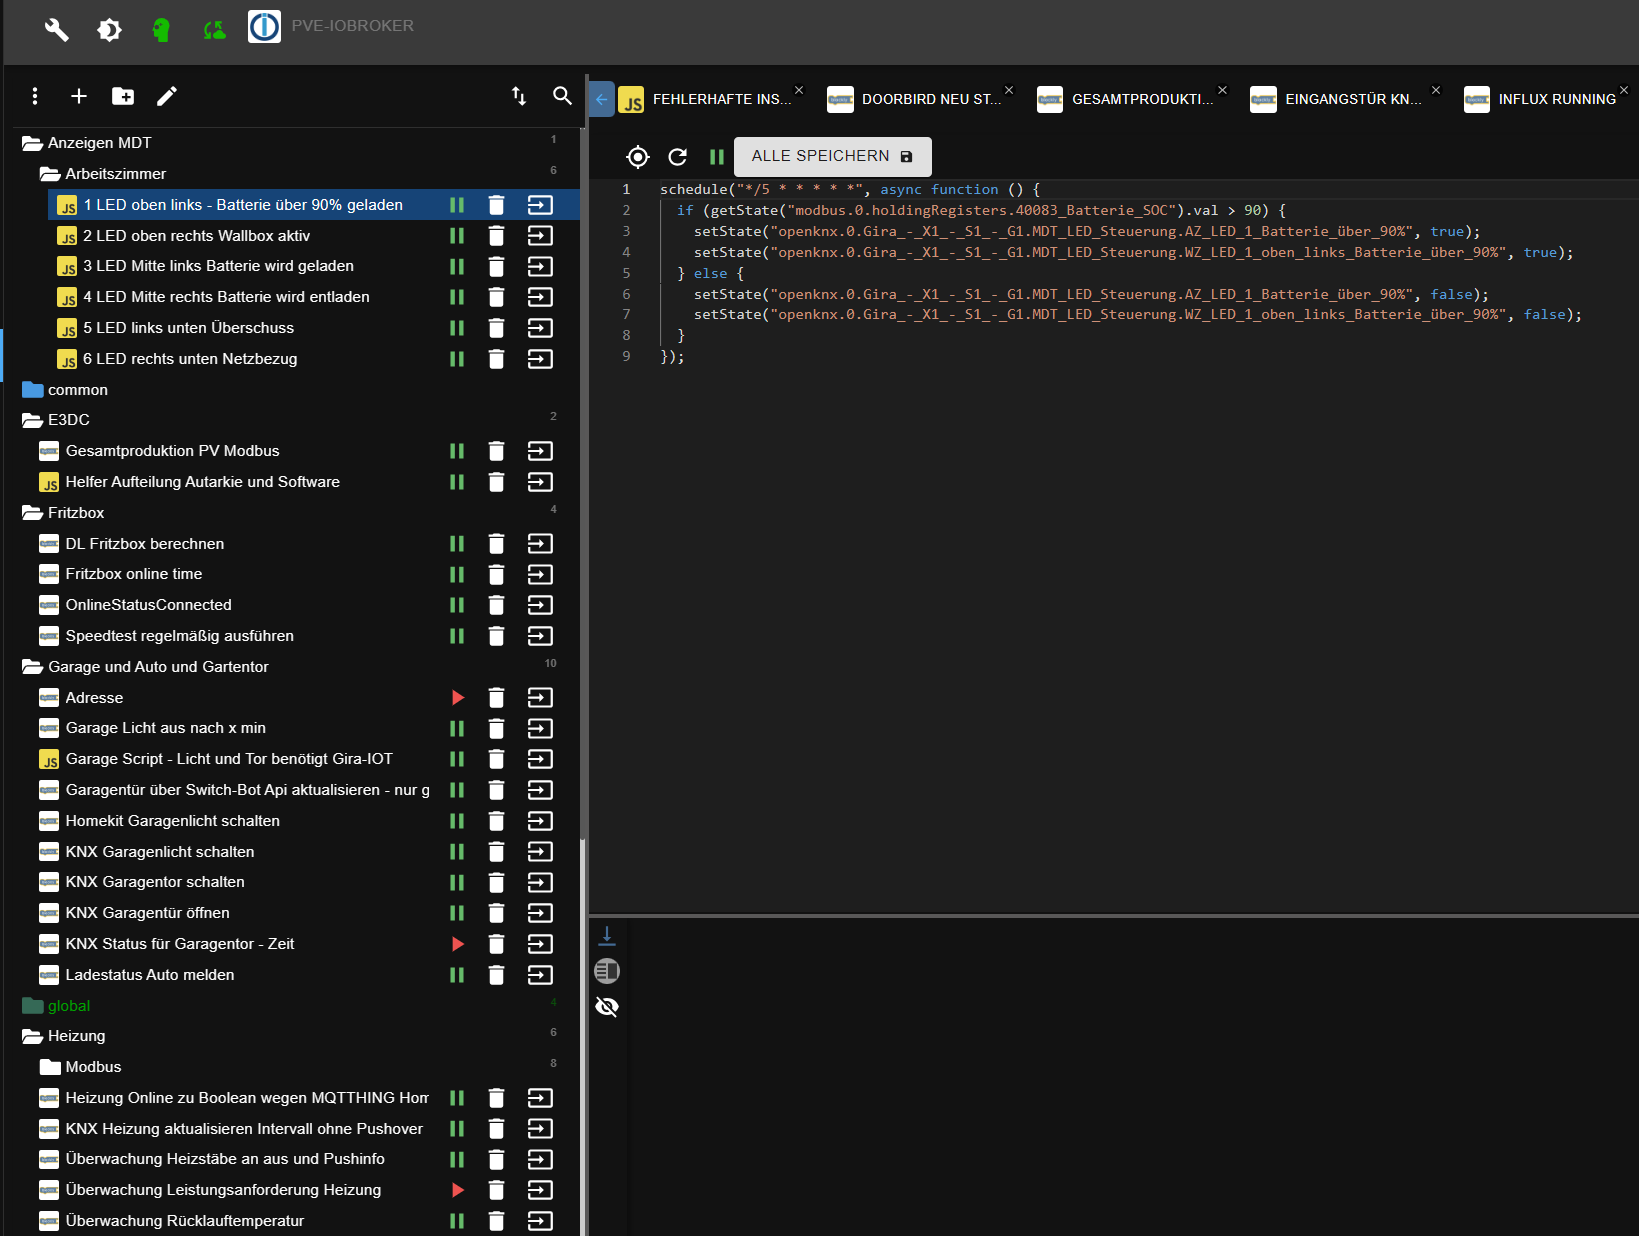
Task: Pause the current script in editor toolbar
Action: click(x=717, y=157)
